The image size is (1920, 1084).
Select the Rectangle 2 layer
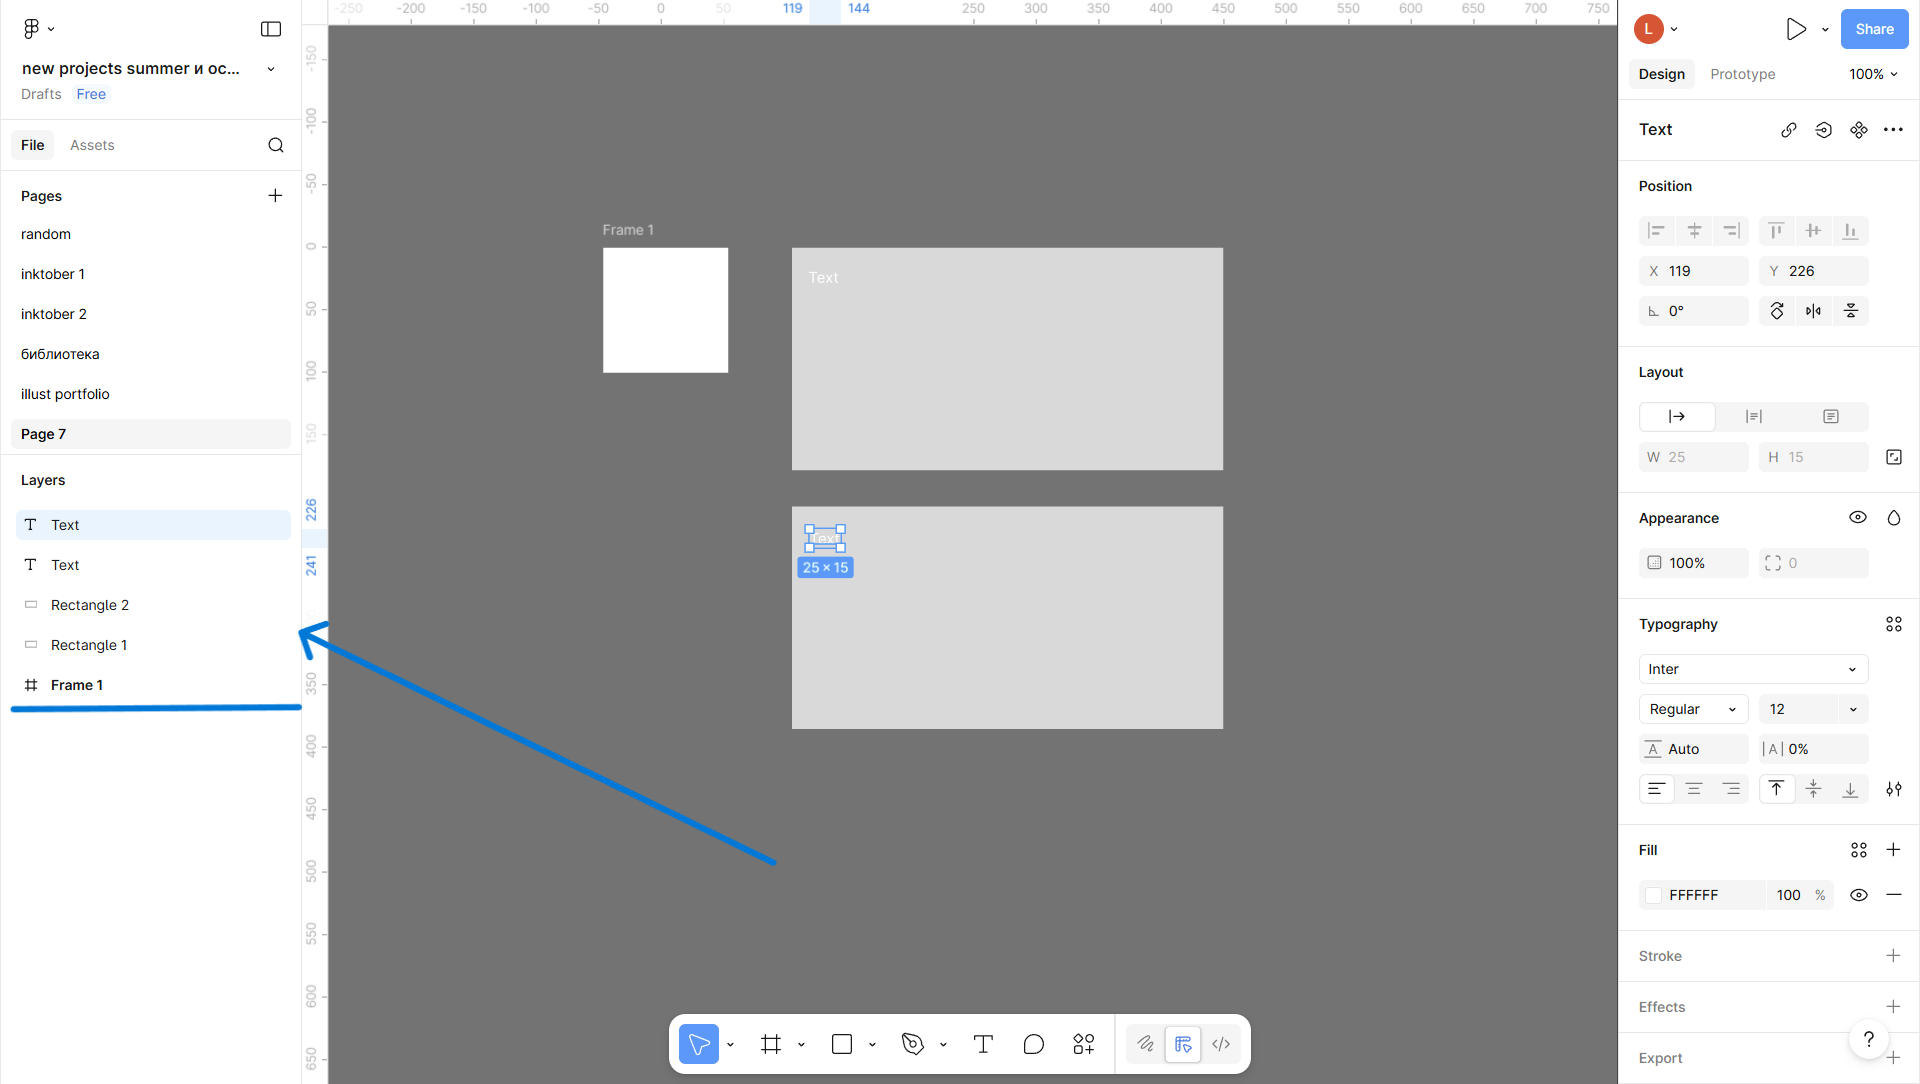coord(90,605)
